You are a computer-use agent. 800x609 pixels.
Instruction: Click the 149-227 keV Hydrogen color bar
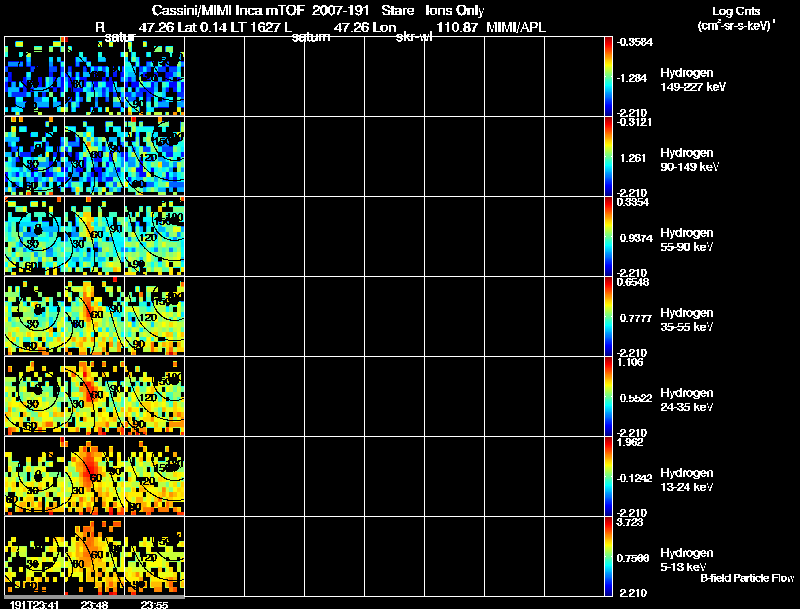[609, 76]
